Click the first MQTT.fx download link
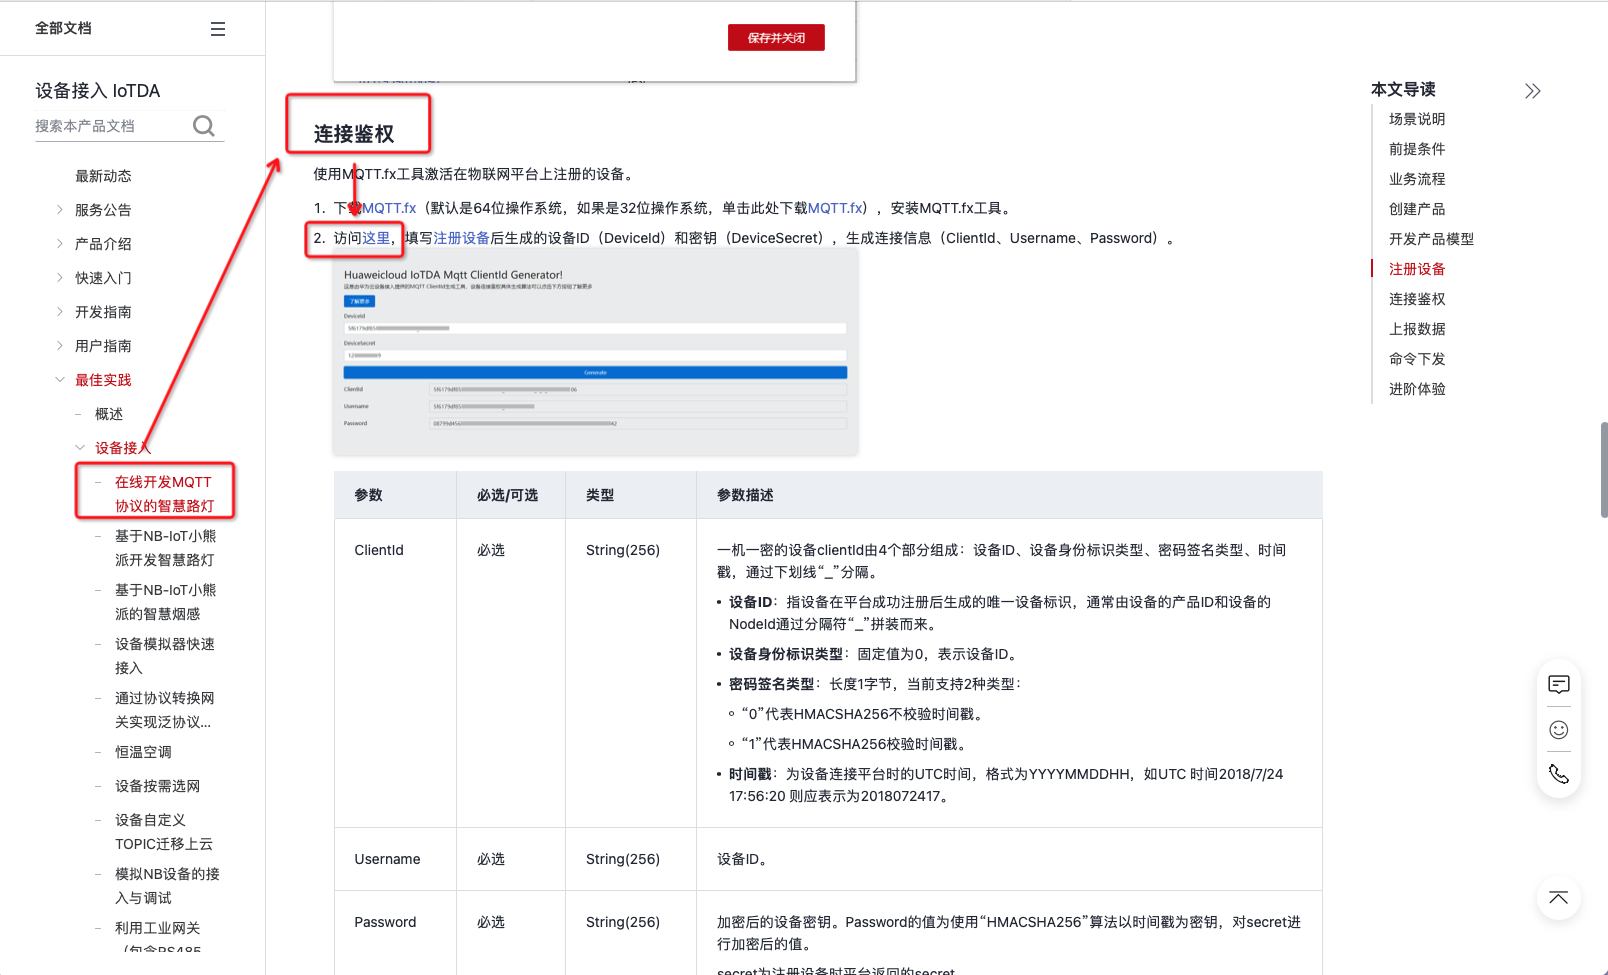The width and height of the screenshot is (1608, 975). 389,208
